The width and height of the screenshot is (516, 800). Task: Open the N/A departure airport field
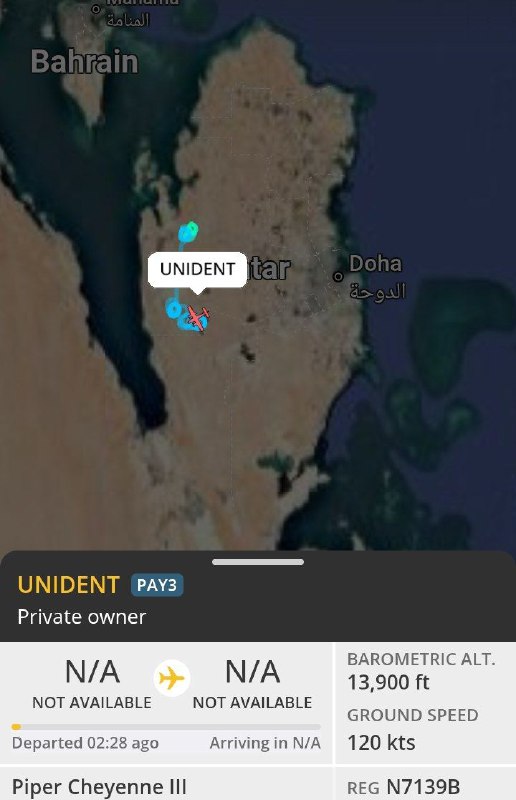click(92, 684)
